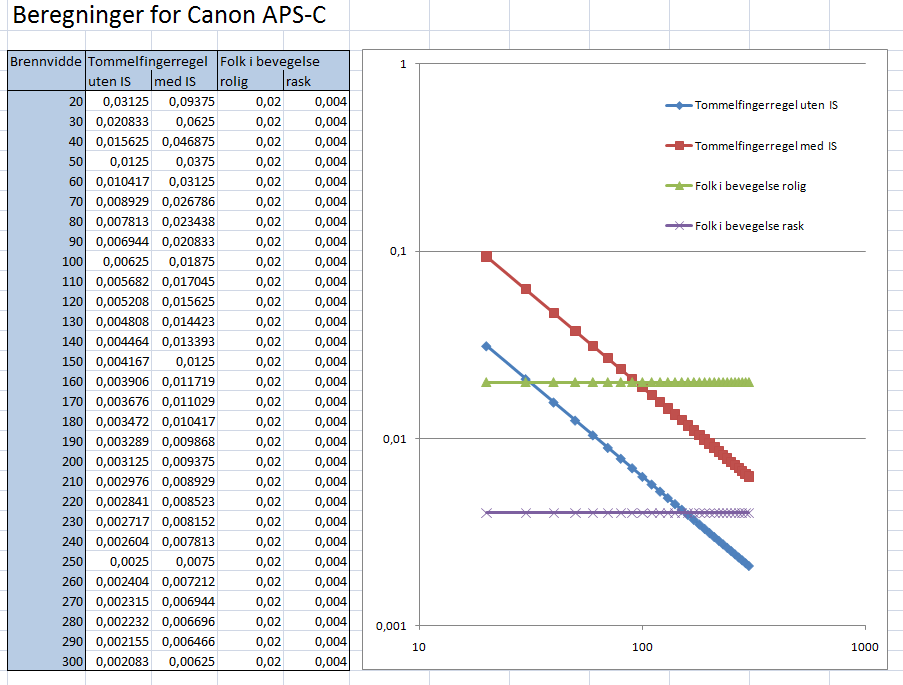
Task: Click cell 0,010417 in row 60
Action: pyautogui.click(x=119, y=181)
